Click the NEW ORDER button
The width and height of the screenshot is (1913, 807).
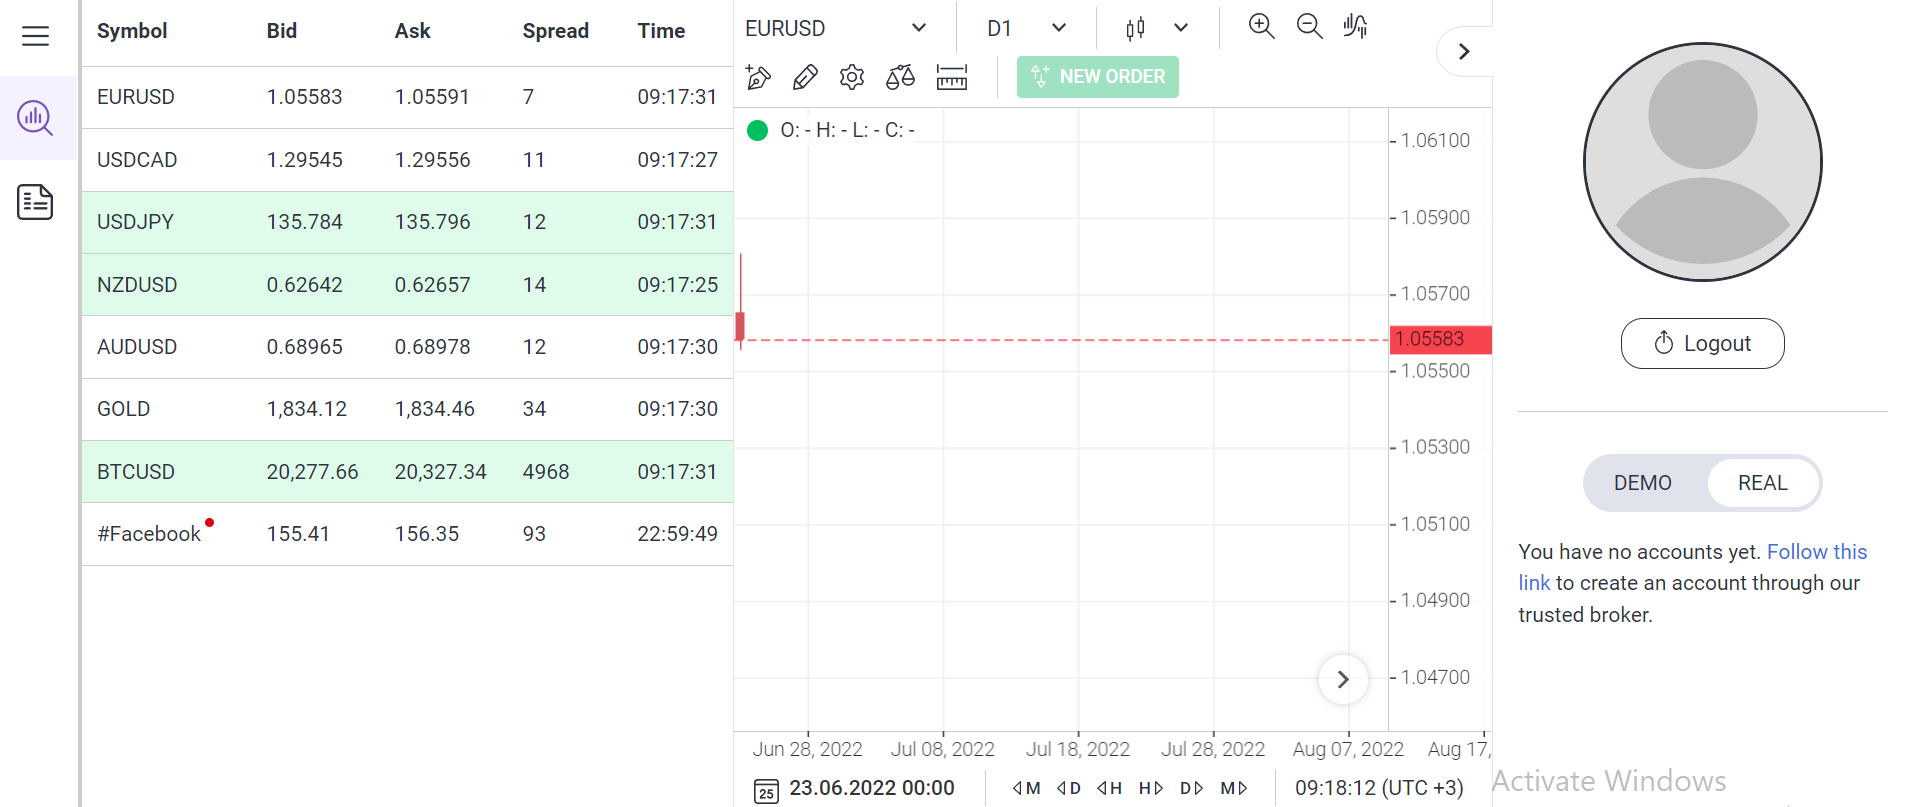click(x=1098, y=77)
